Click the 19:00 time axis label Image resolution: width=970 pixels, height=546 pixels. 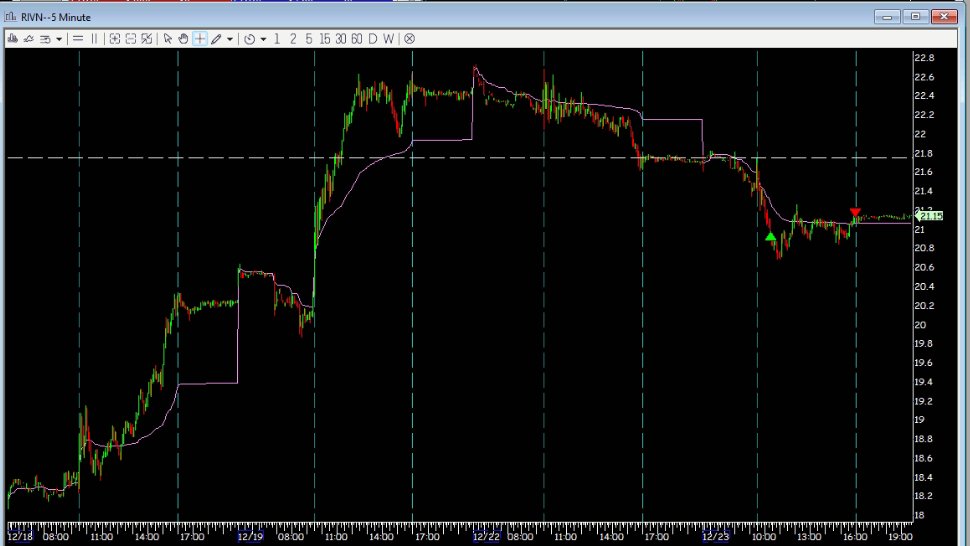[900, 537]
